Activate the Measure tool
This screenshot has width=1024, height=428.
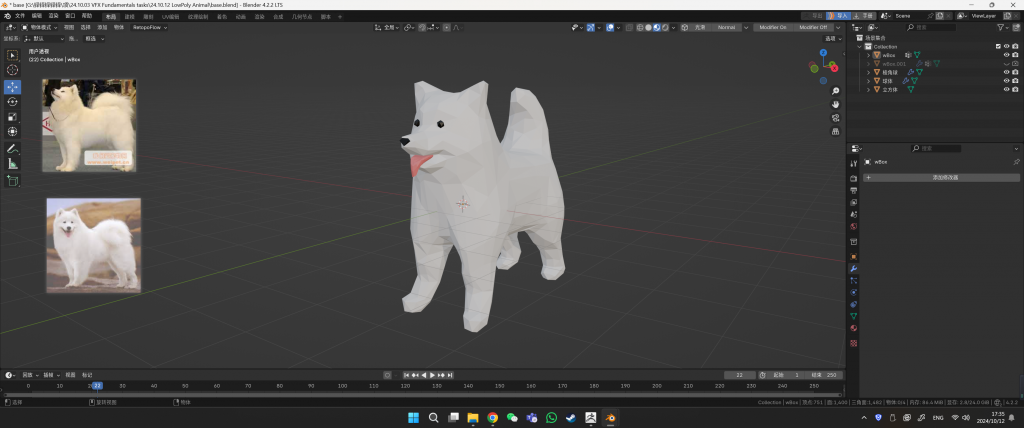pos(13,163)
